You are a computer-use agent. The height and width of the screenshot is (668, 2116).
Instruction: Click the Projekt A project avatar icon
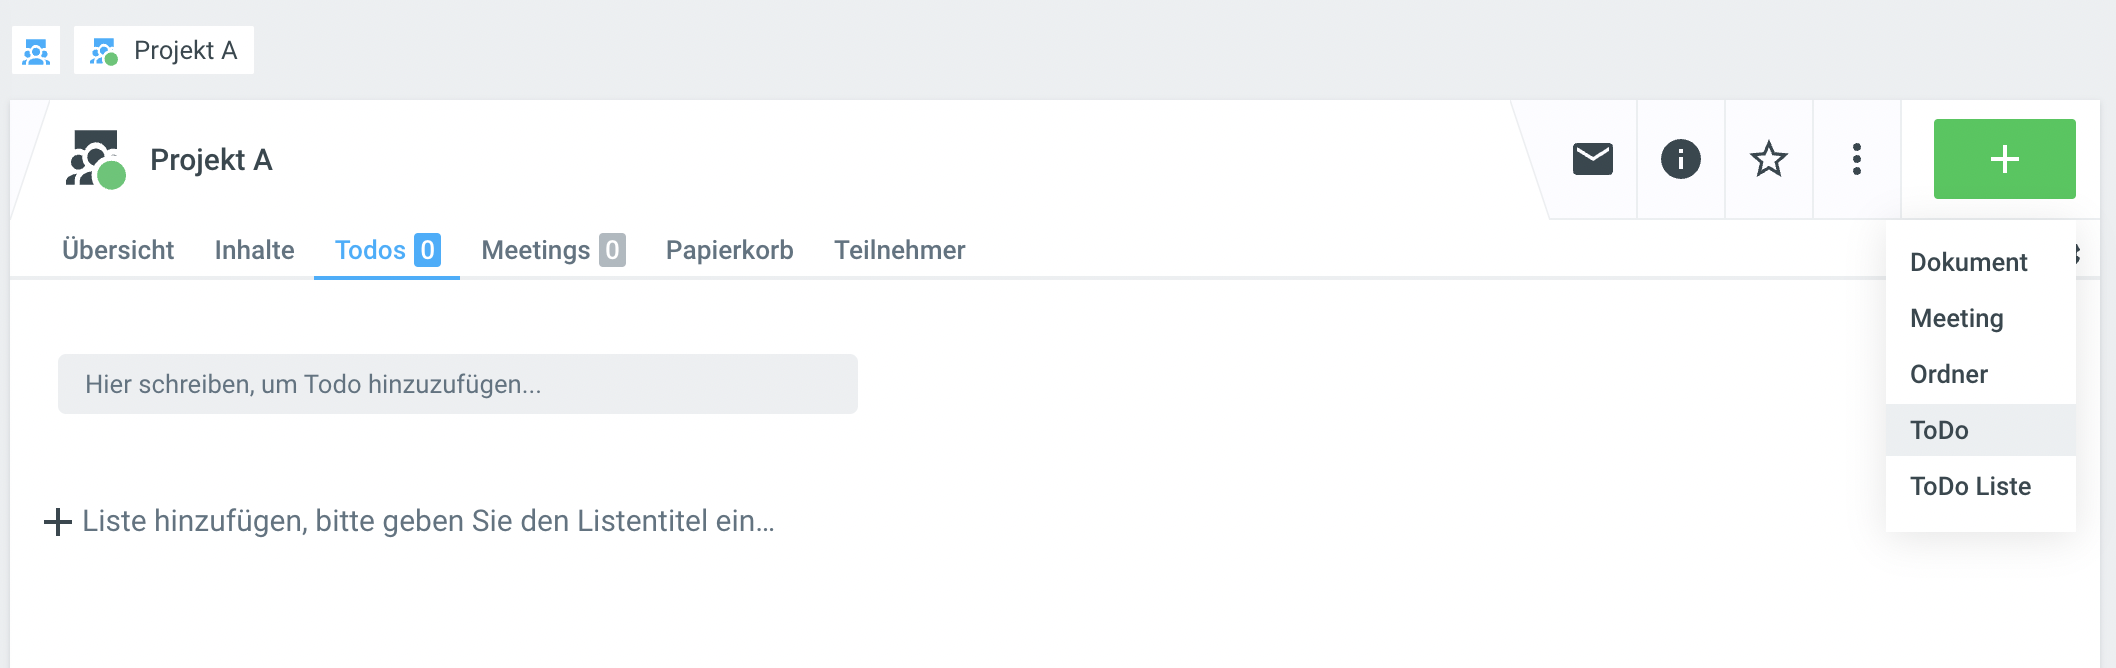point(95,159)
